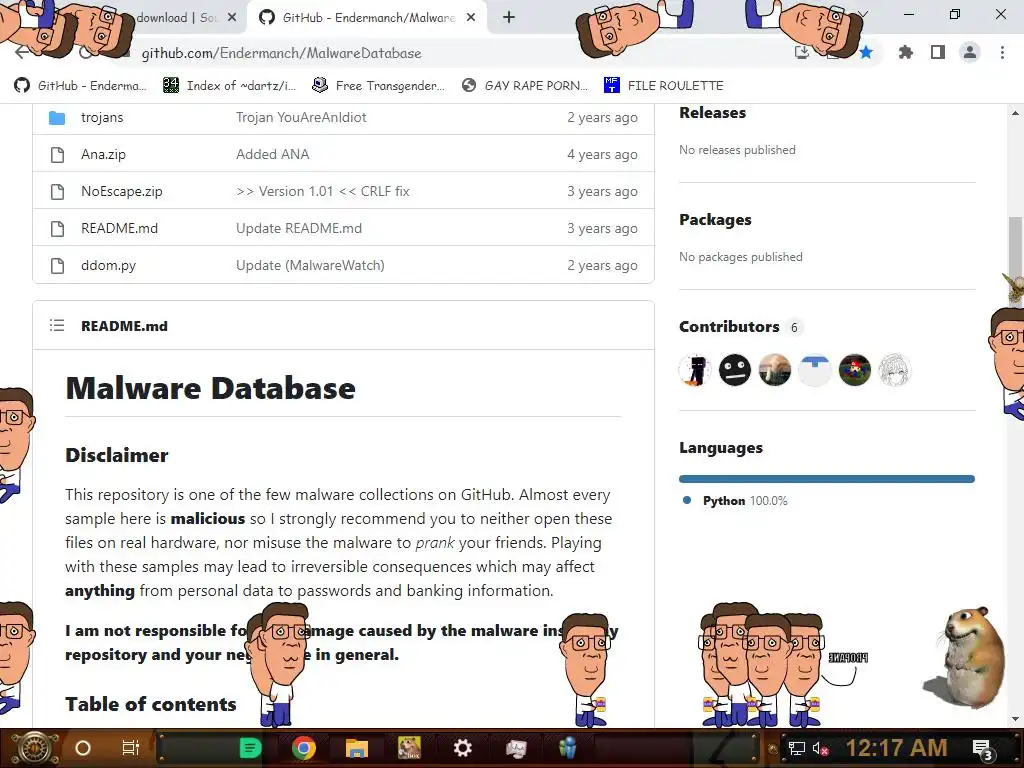The width and height of the screenshot is (1024, 768).
Task: Open Settings gear on taskbar
Action: click(x=462, y=748)
